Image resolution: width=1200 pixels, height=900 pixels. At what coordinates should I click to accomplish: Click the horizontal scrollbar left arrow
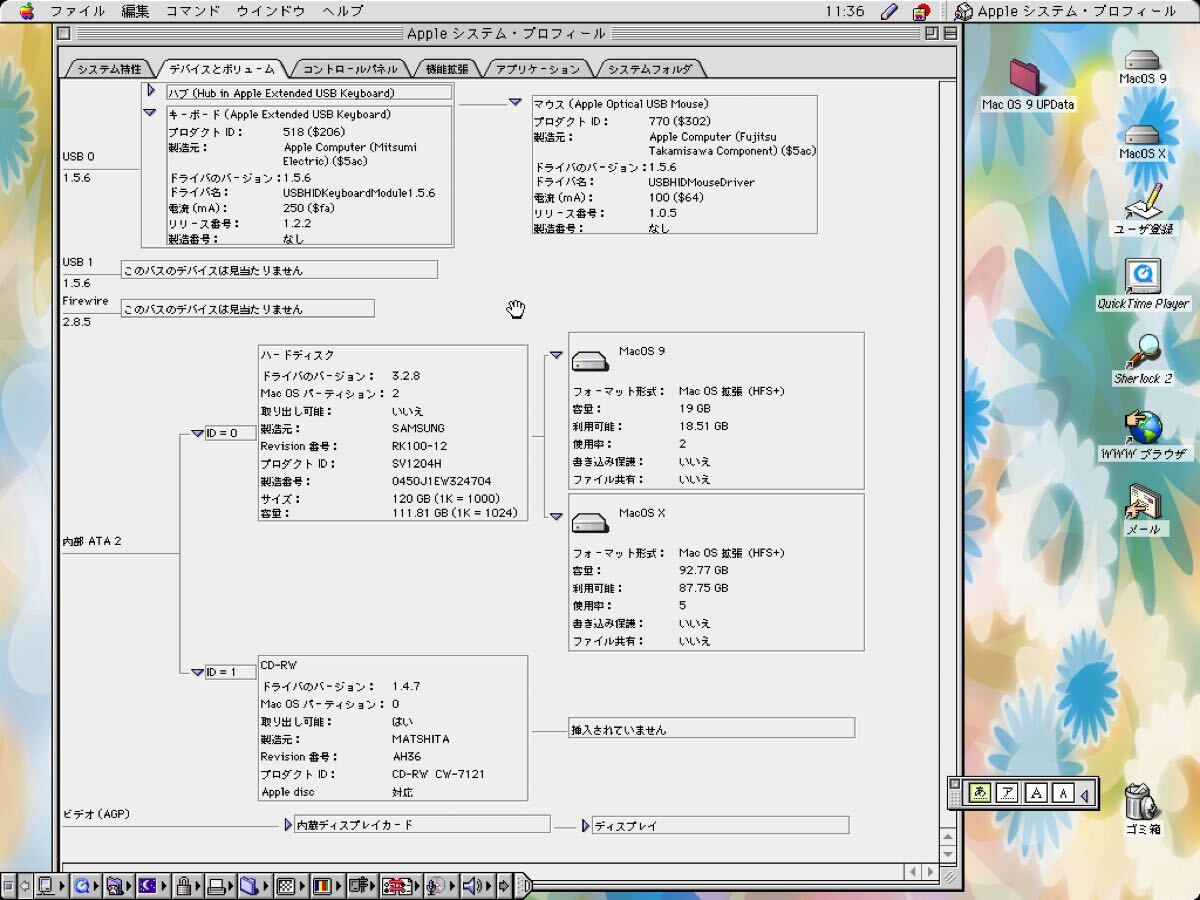[913, 873]
